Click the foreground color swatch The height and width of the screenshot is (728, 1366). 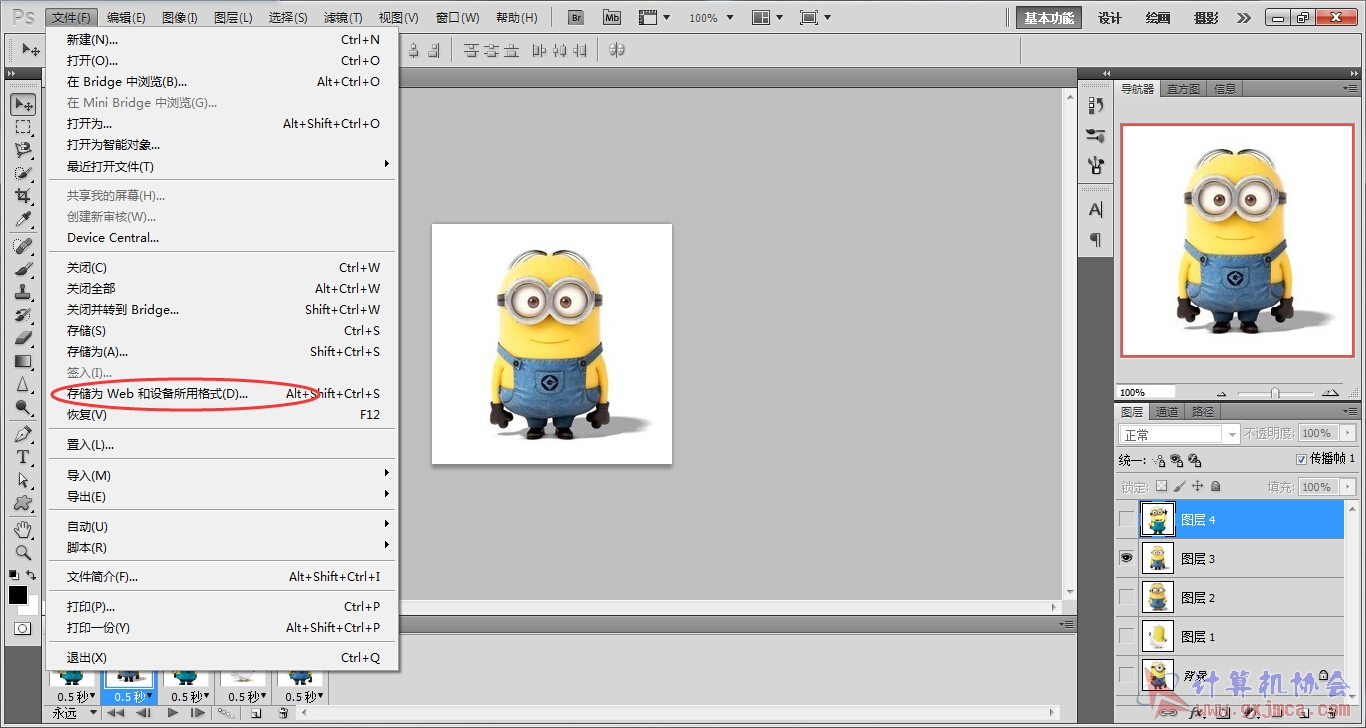[18, 595]
